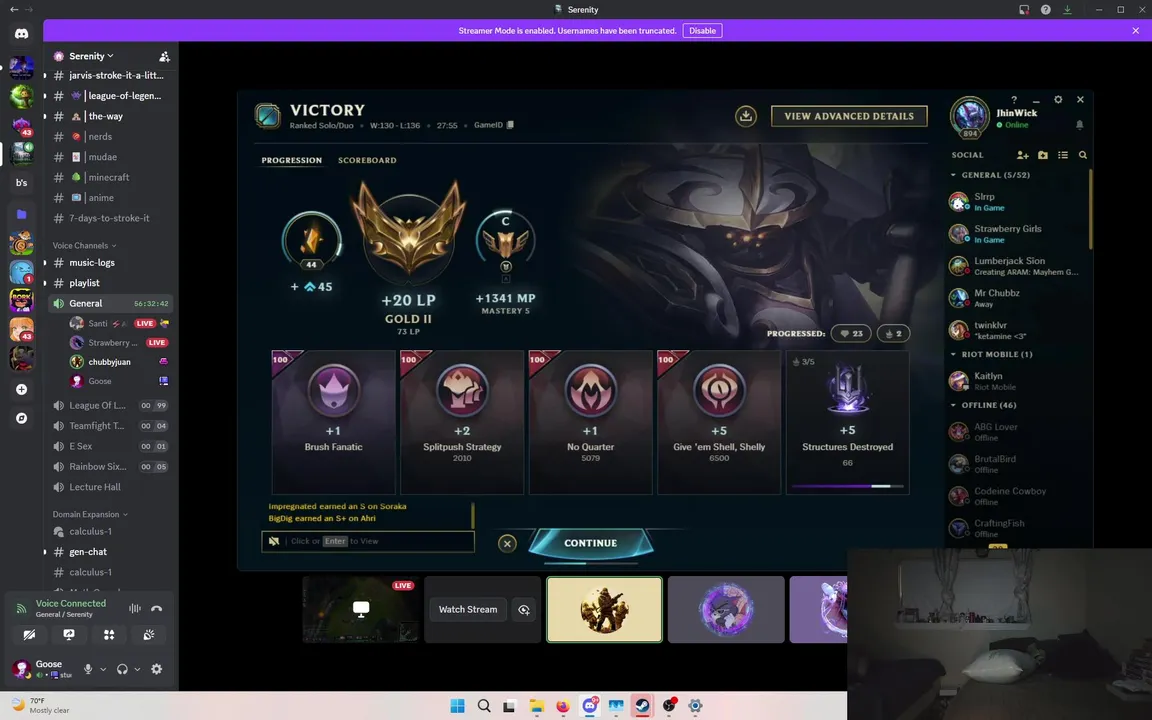Viewport: 1152px width, 720px height.
Task: Open weather widget showing 70°F
Action: pyautogui.click(x=42, y=705)
